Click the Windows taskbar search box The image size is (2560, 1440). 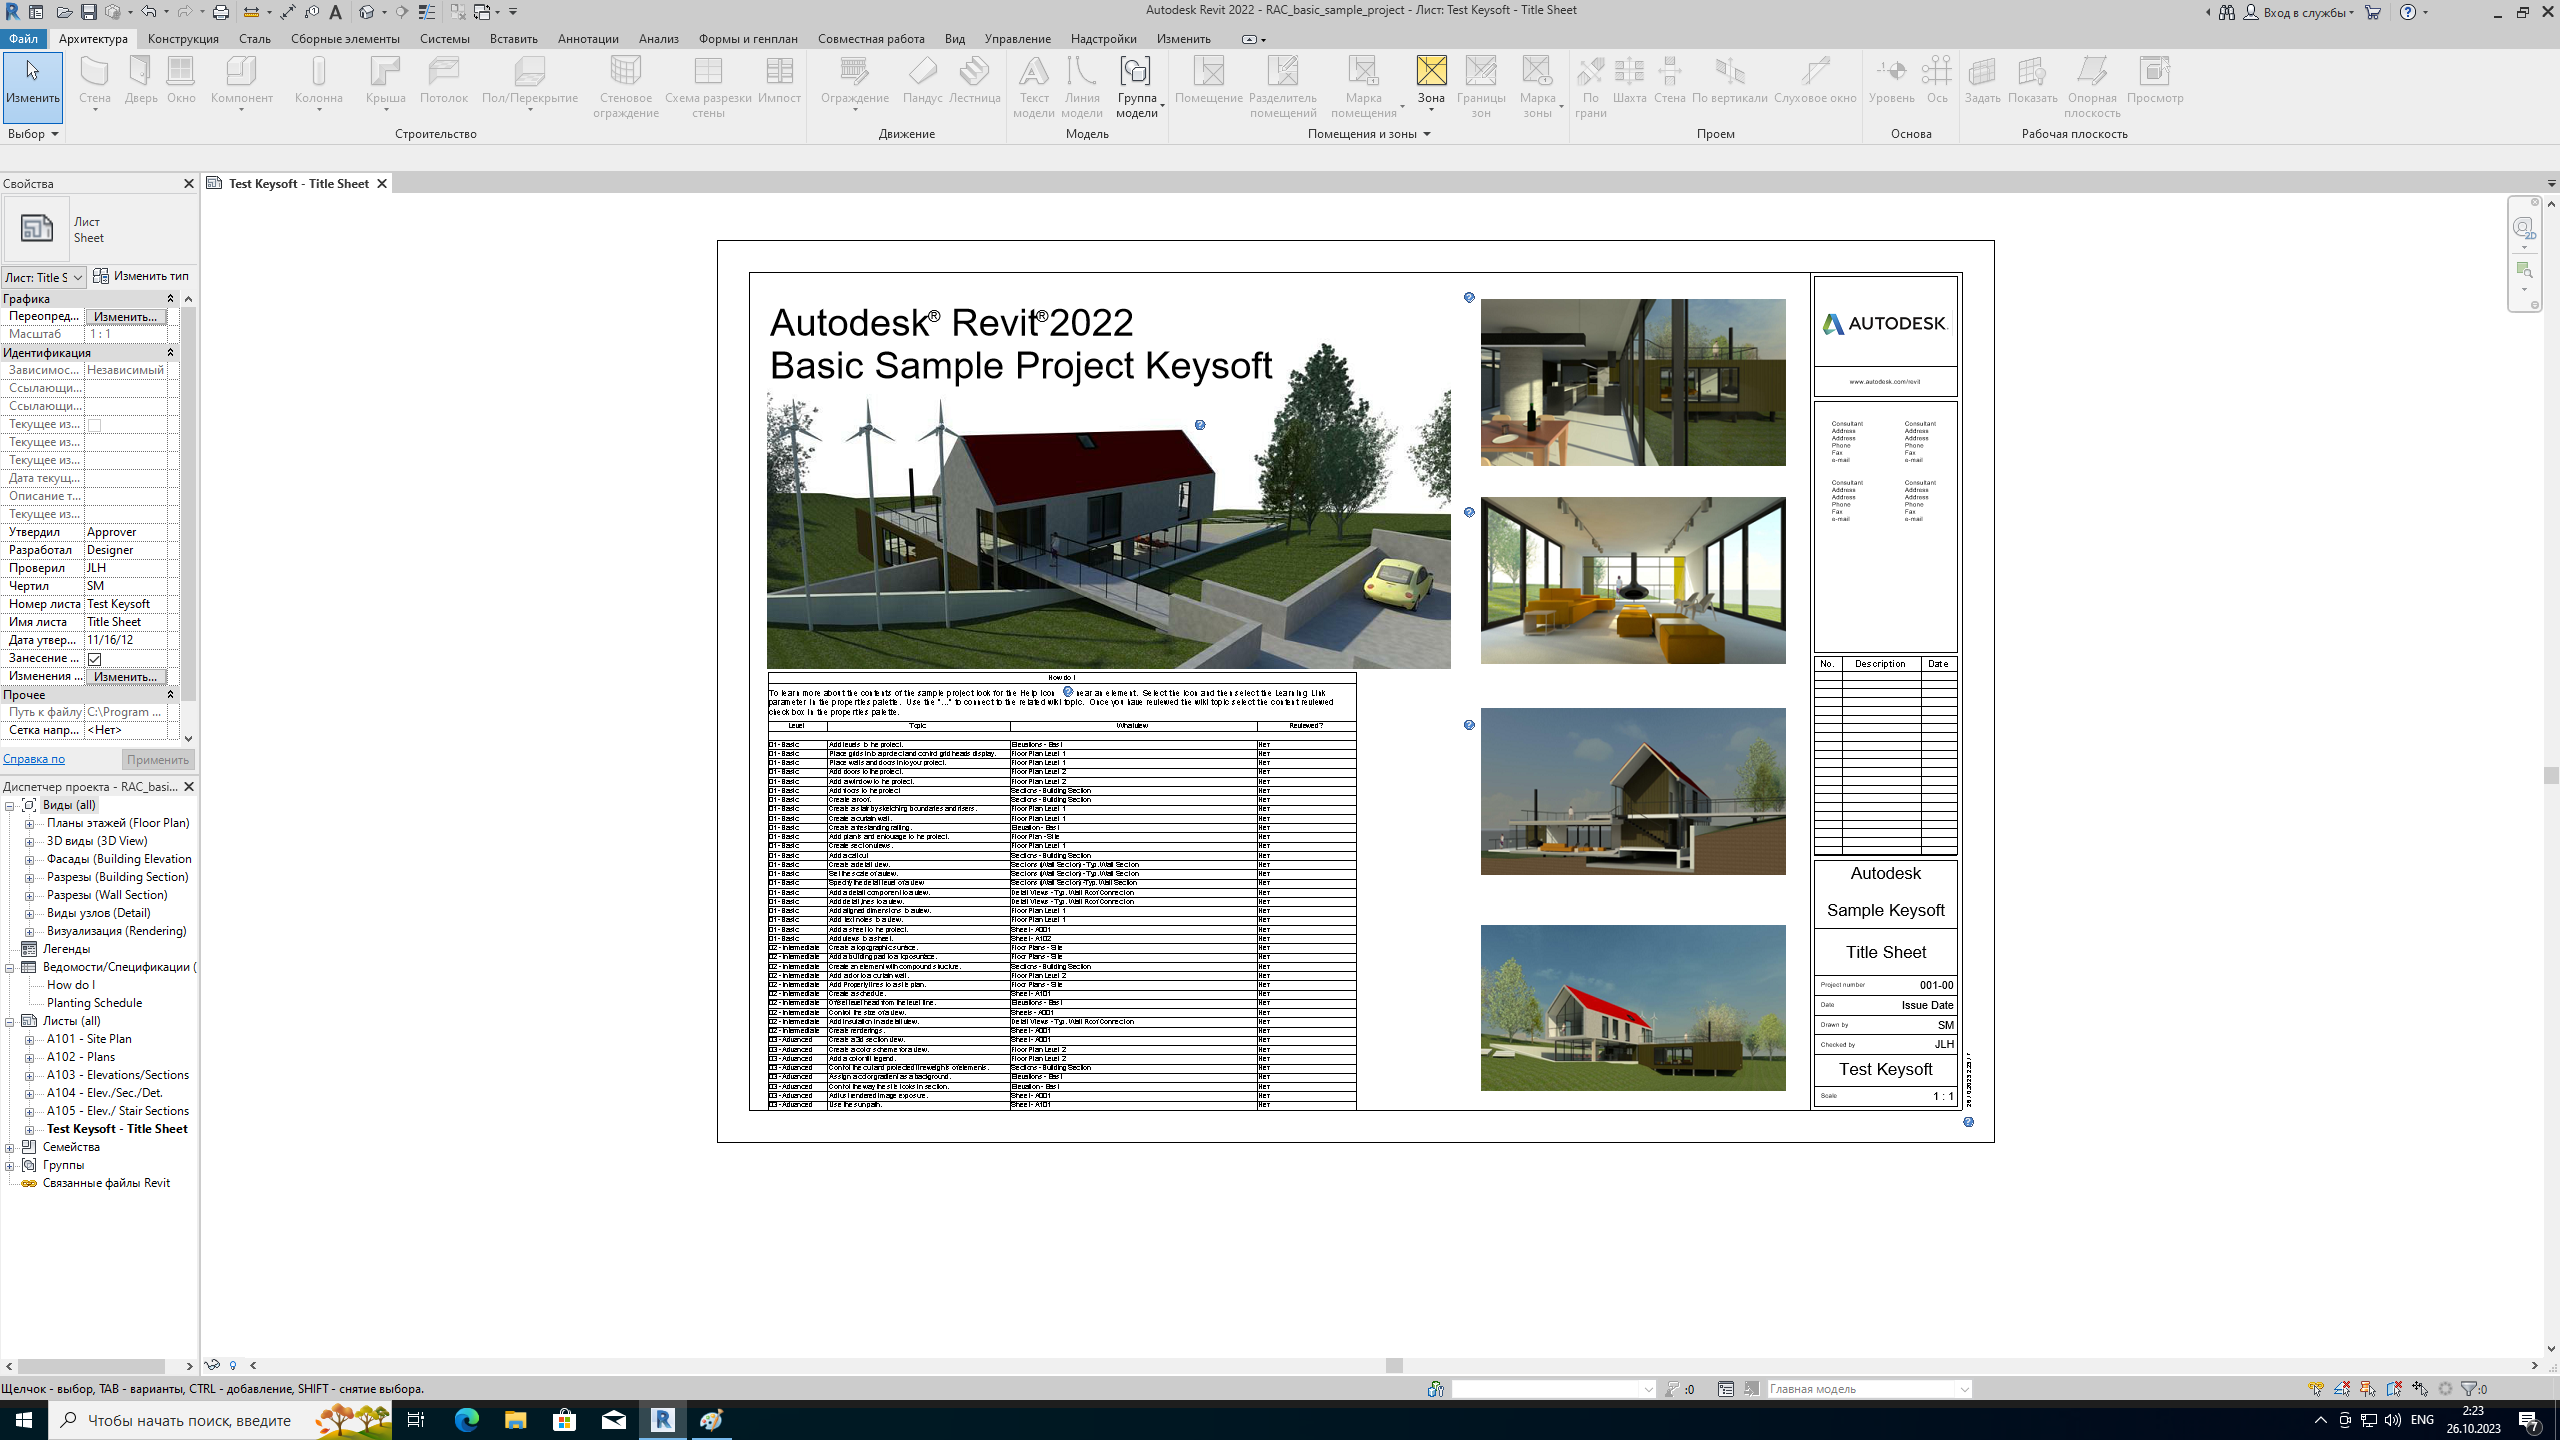(x=220, y=1420)
